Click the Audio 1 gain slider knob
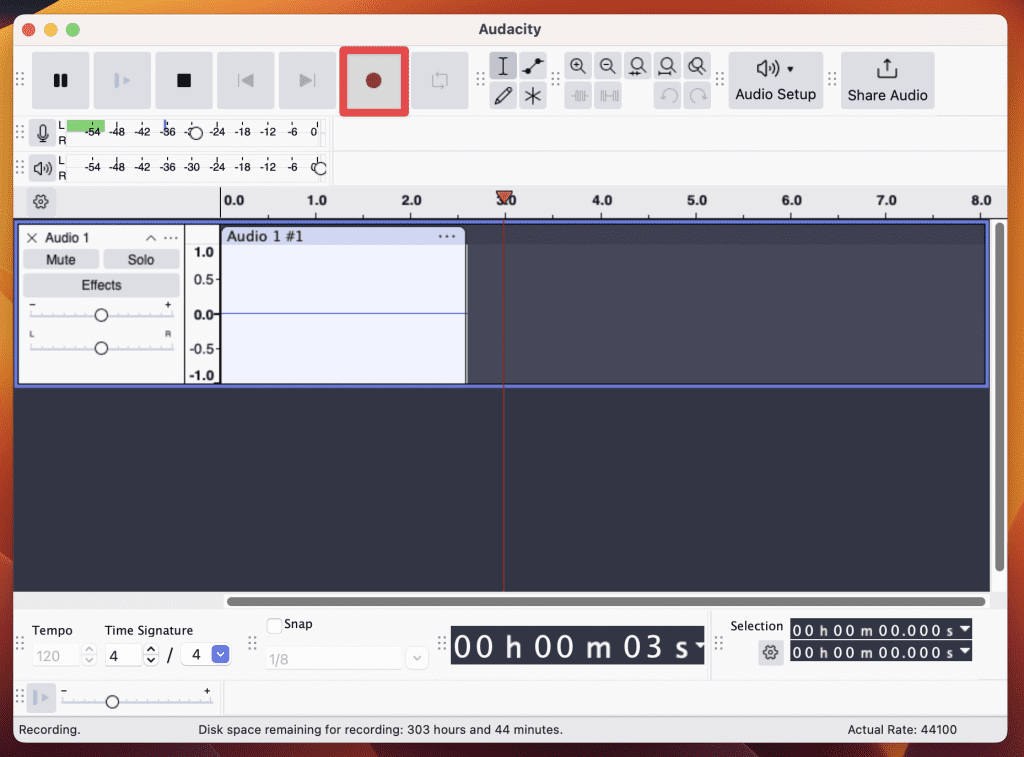Image resolution: width=1024 pixels, height=757 pixels. coord(101,315)
